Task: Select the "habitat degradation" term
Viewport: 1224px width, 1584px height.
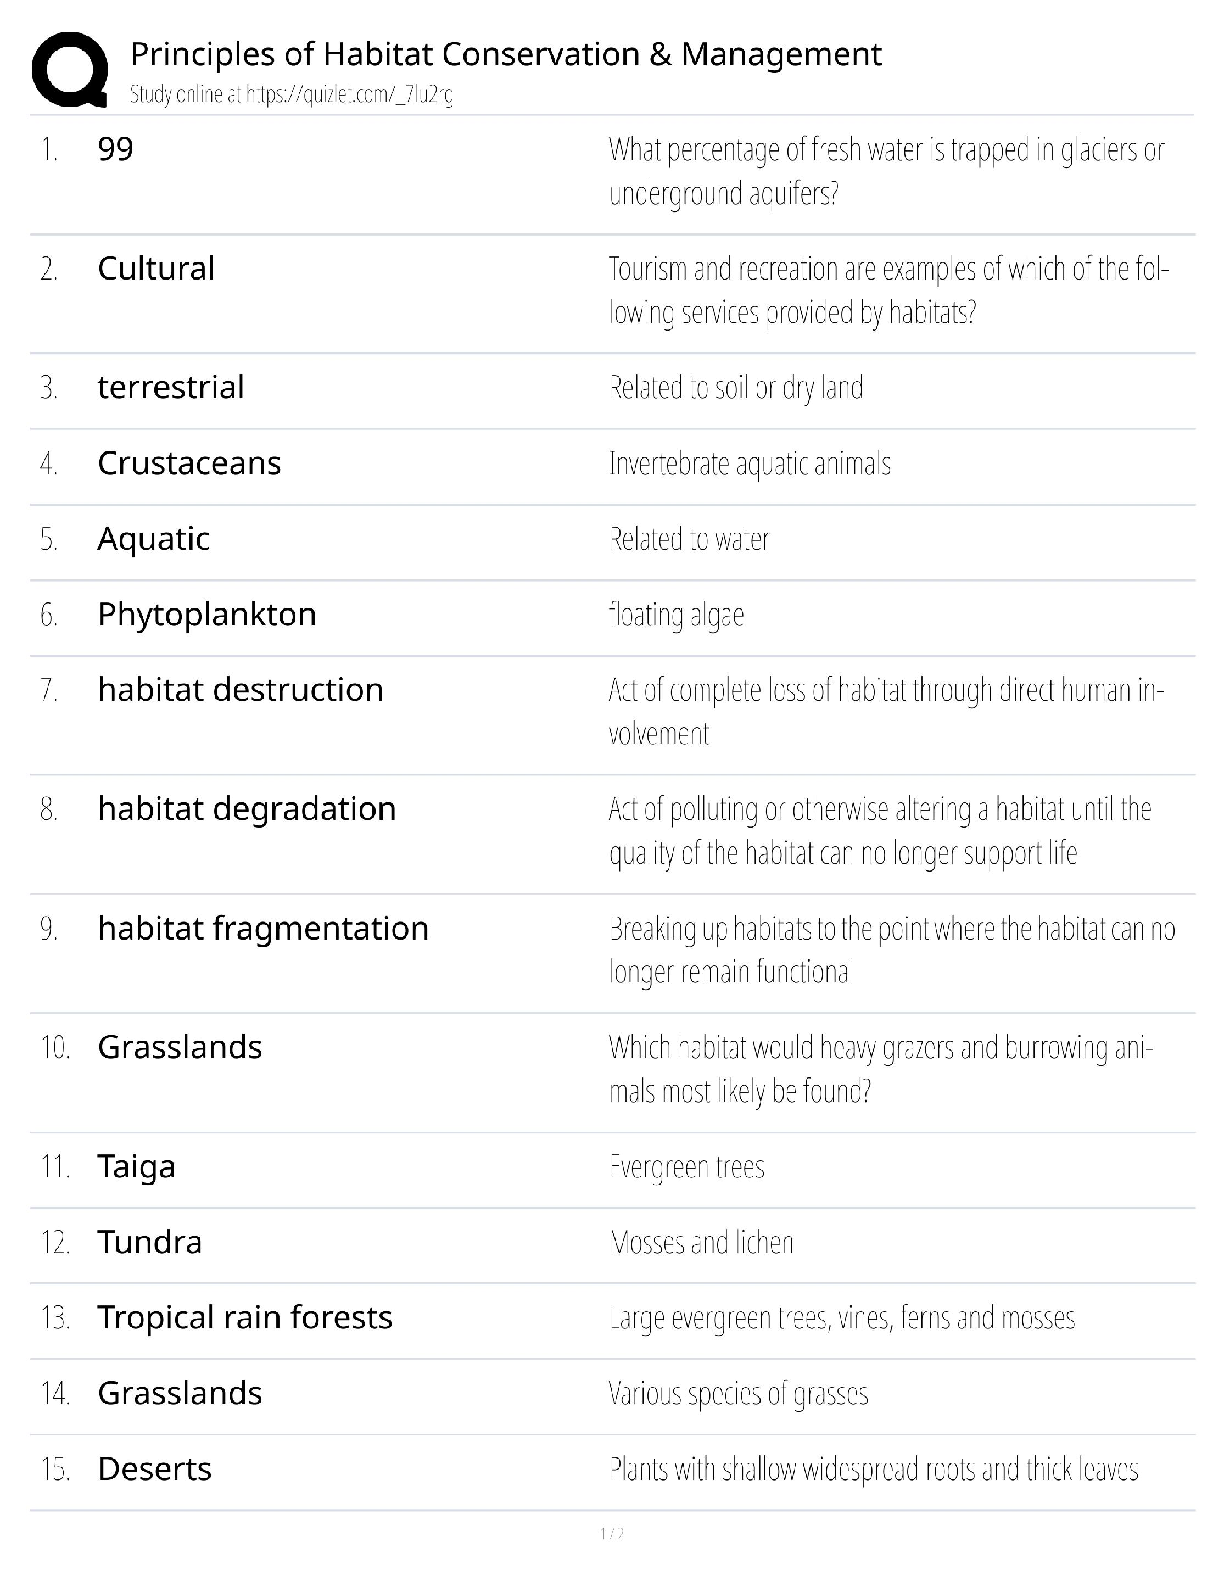Action: [x=247, y=808]
